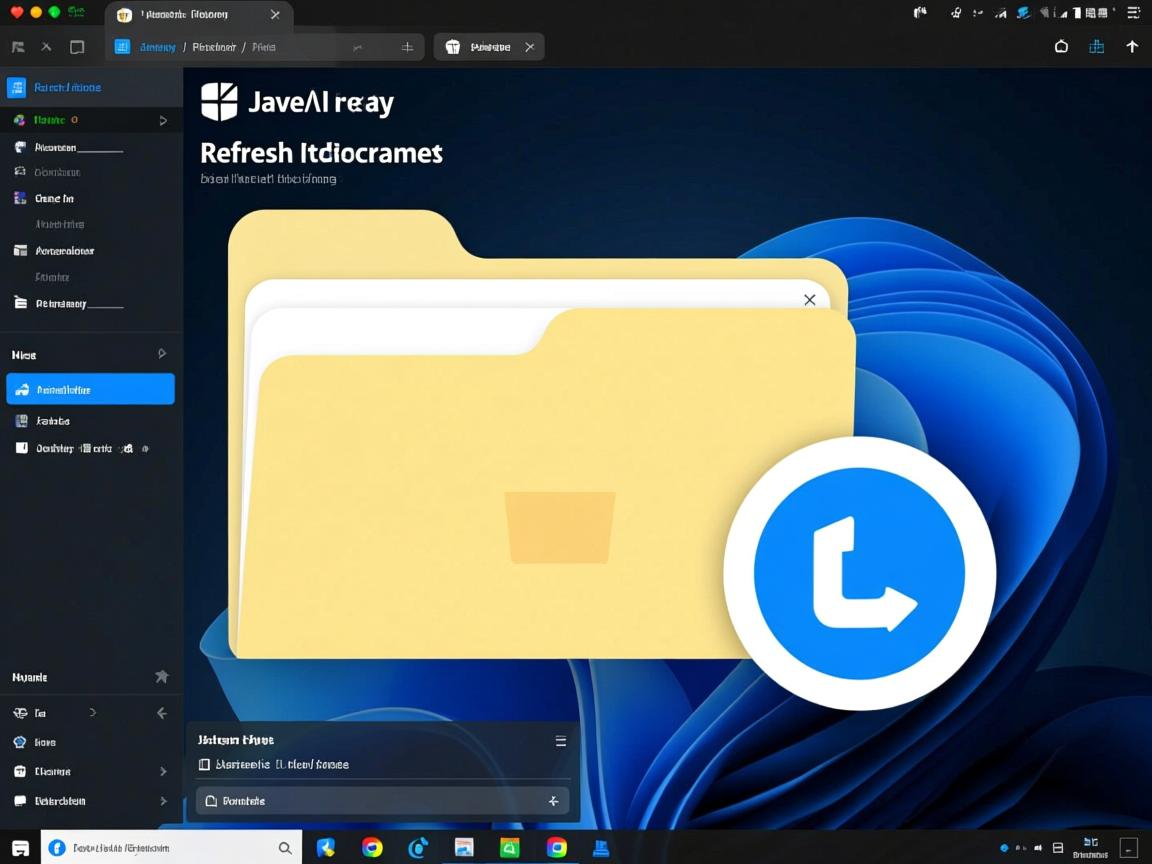This screenshot has height=864, width=1152.
Task: Open the Edge browser from the taskbar
Action: coord(418,848)
